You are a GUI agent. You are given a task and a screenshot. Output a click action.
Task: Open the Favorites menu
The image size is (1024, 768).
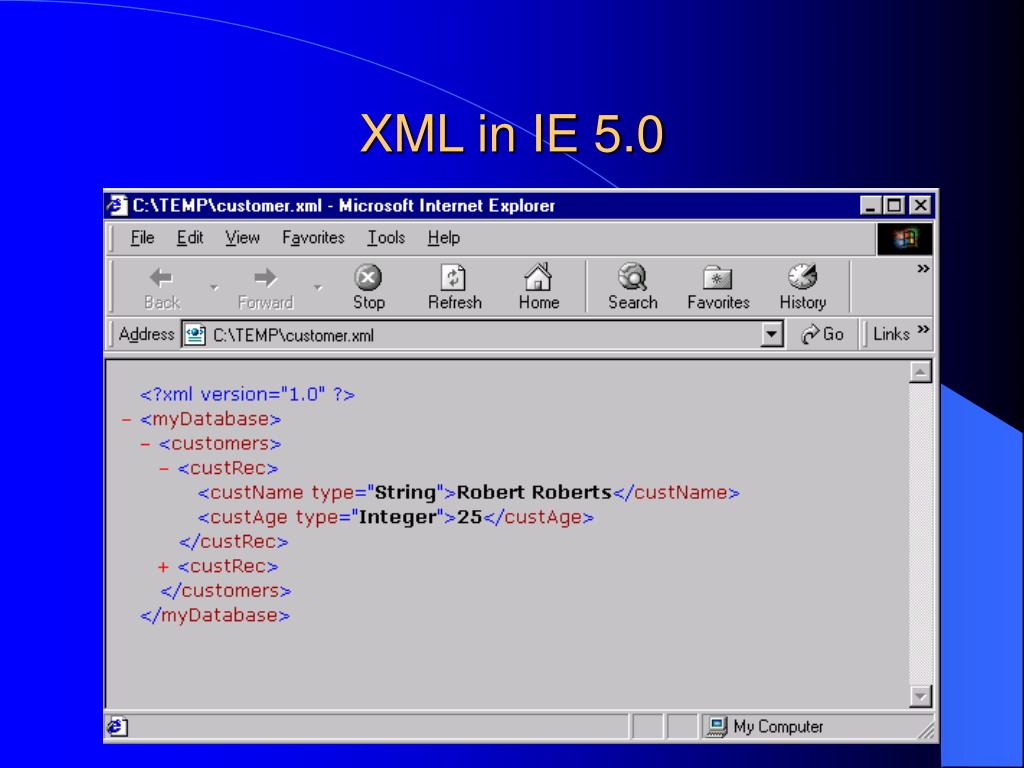[x=313, y=238]
